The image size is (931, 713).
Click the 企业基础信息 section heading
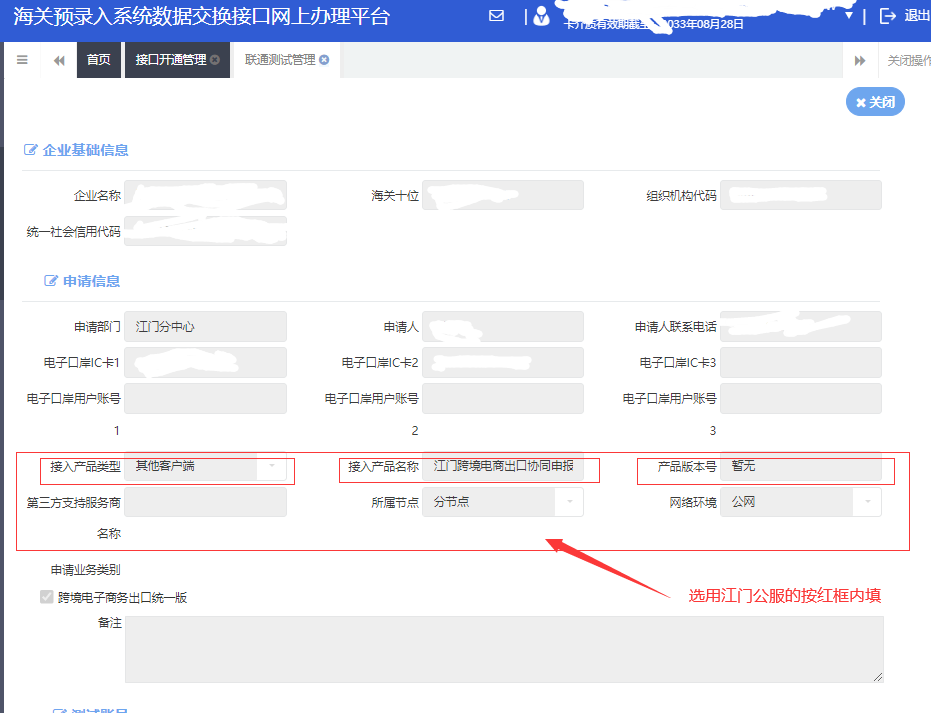pyautogui.click(x=86, y=150)
